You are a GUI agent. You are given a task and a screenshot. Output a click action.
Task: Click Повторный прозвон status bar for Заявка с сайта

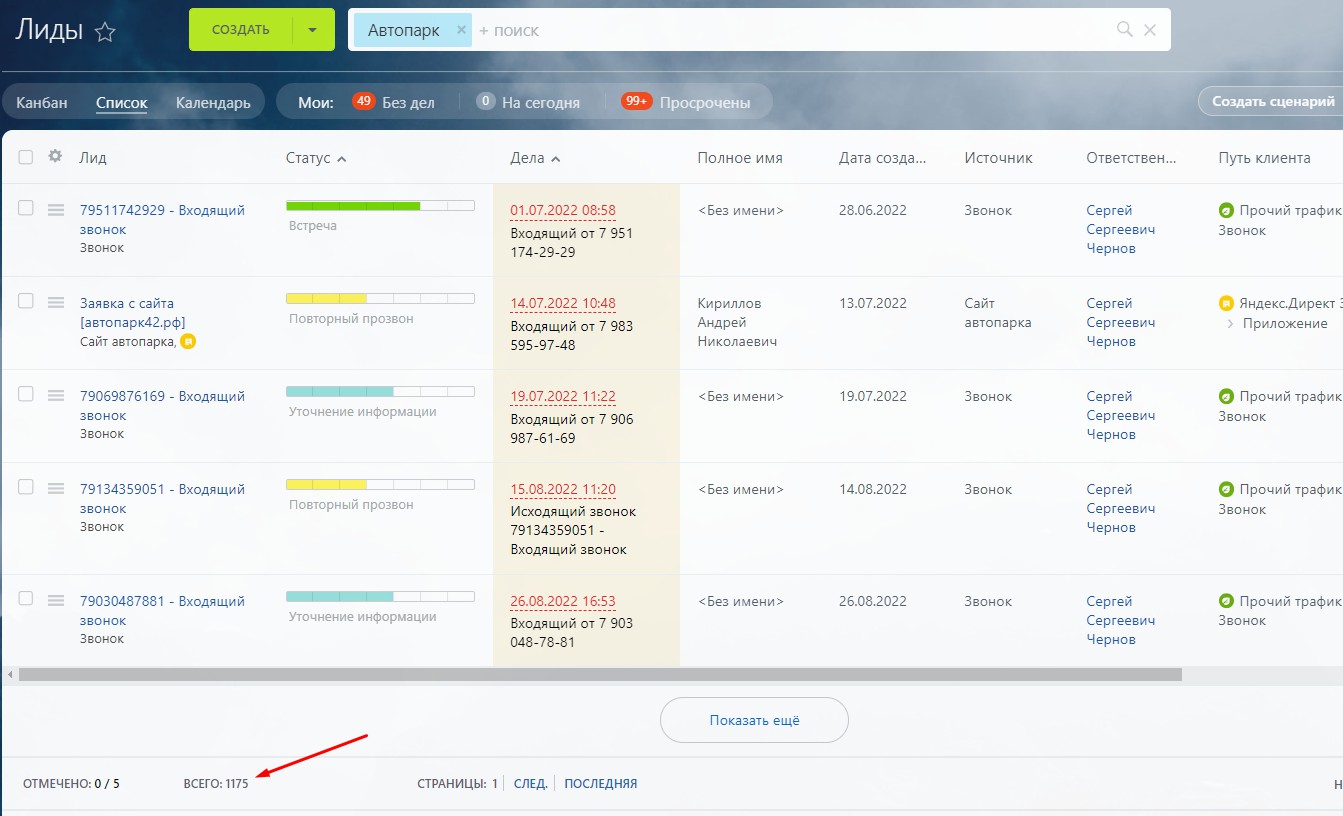(380, 298)
